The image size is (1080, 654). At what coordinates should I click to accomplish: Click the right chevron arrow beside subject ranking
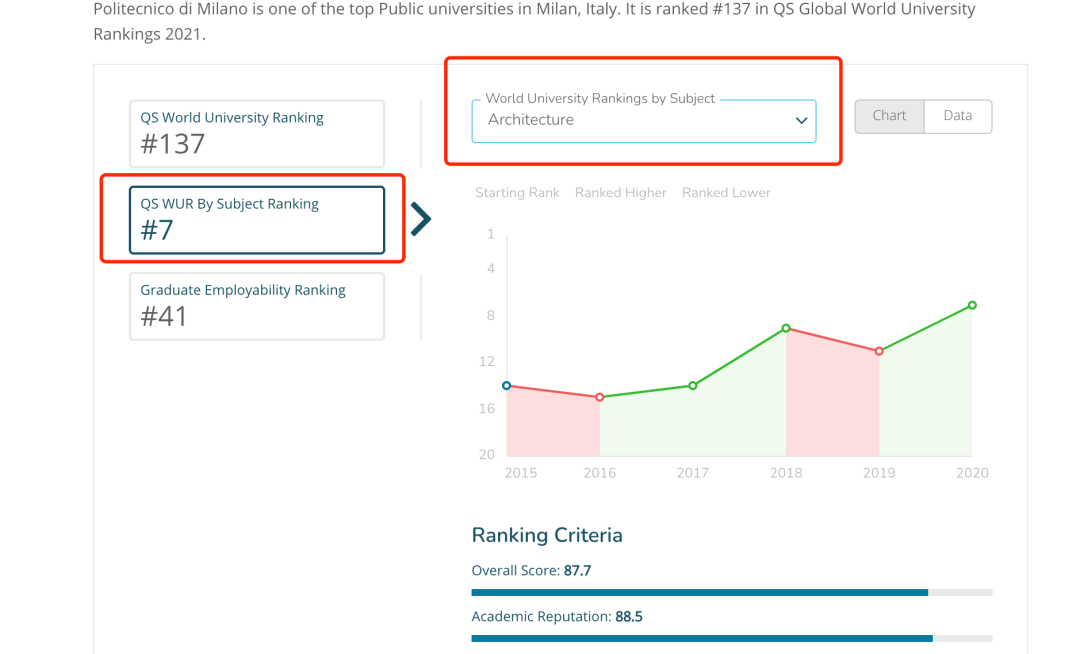[420, 220]
